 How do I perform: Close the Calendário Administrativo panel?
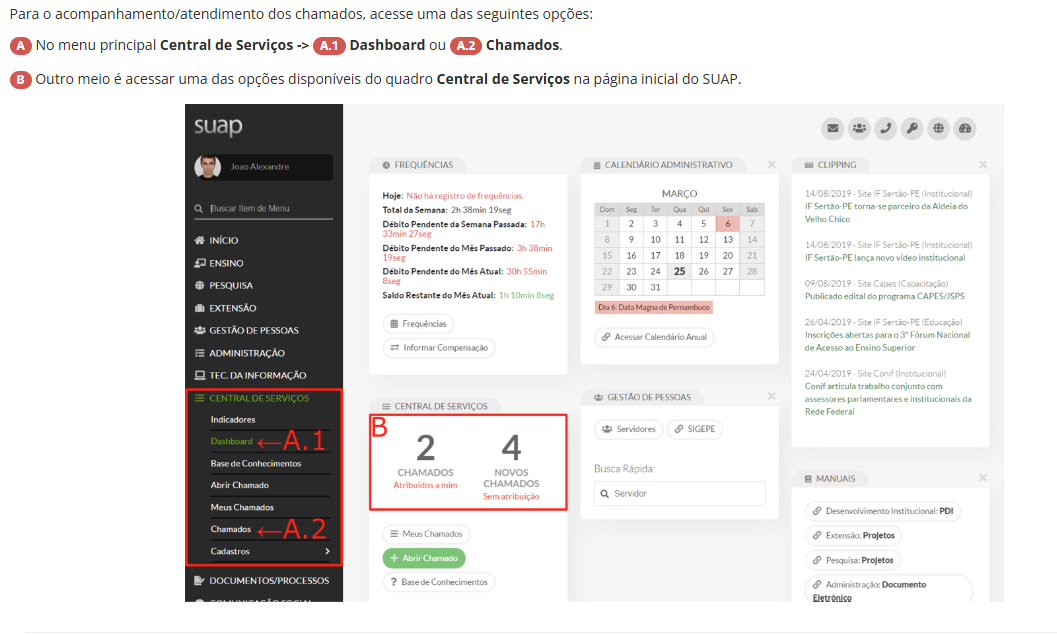pyautogui.click(x=771, y=165)
